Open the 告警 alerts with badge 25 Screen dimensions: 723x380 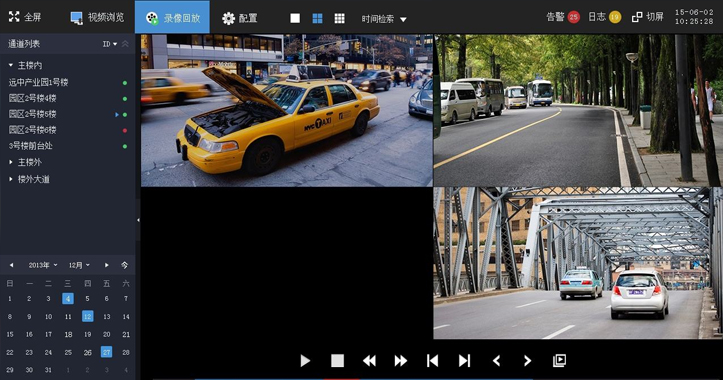pyautogui.click(x=563, y=17)
